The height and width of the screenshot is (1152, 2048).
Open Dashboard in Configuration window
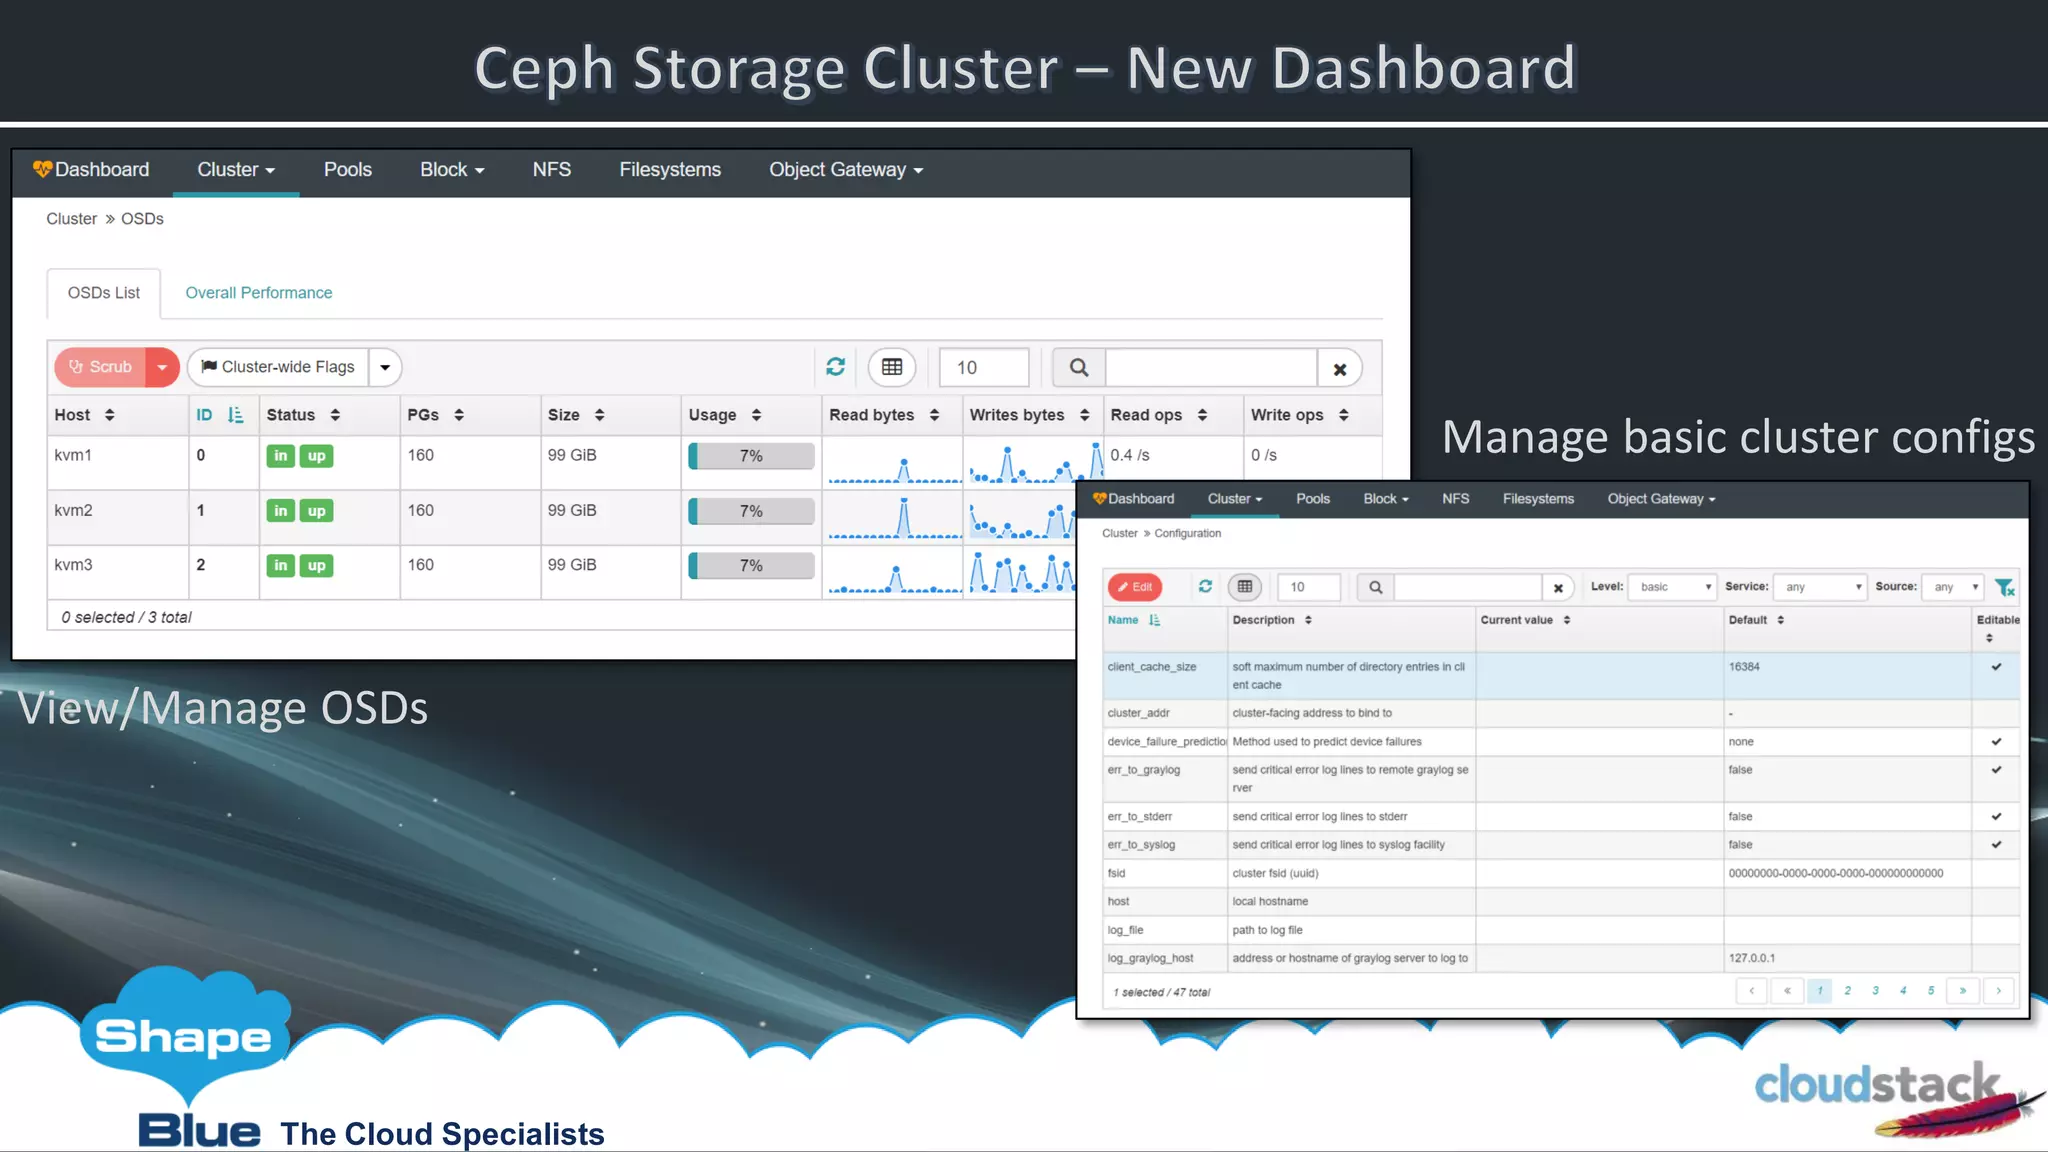click(x=1133, y=499)
